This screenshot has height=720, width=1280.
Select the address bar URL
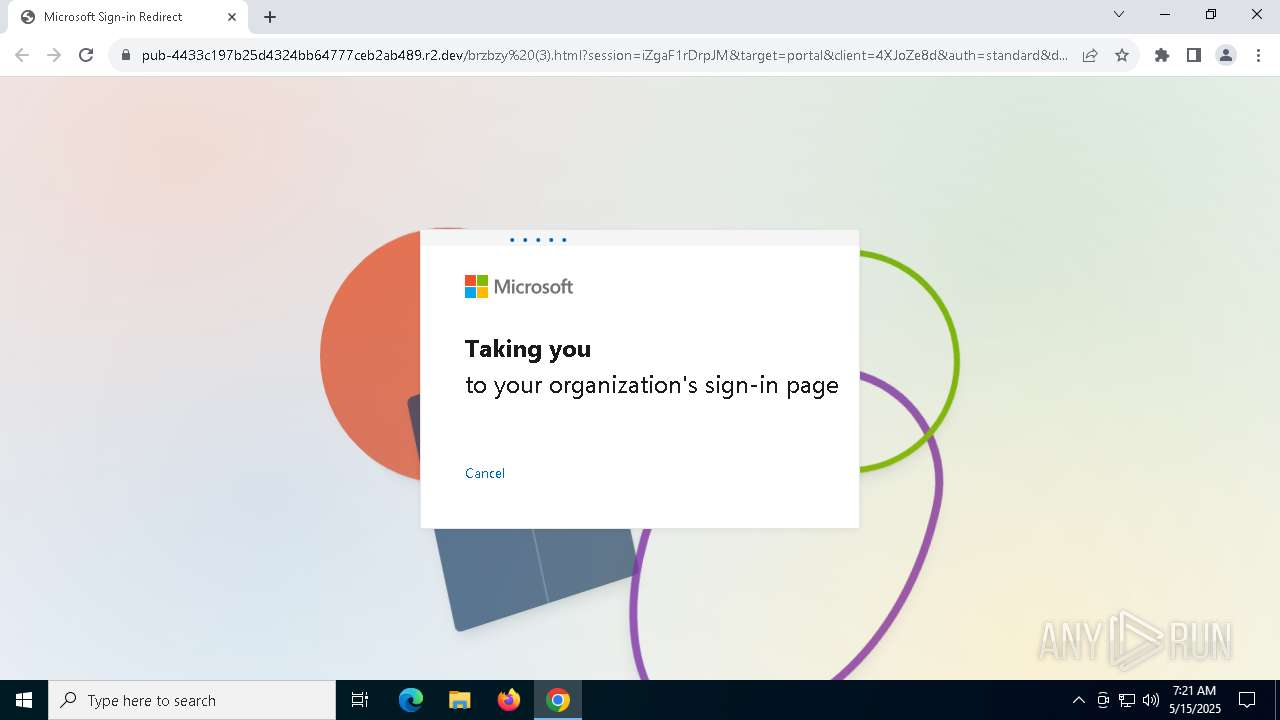[604, 55]
